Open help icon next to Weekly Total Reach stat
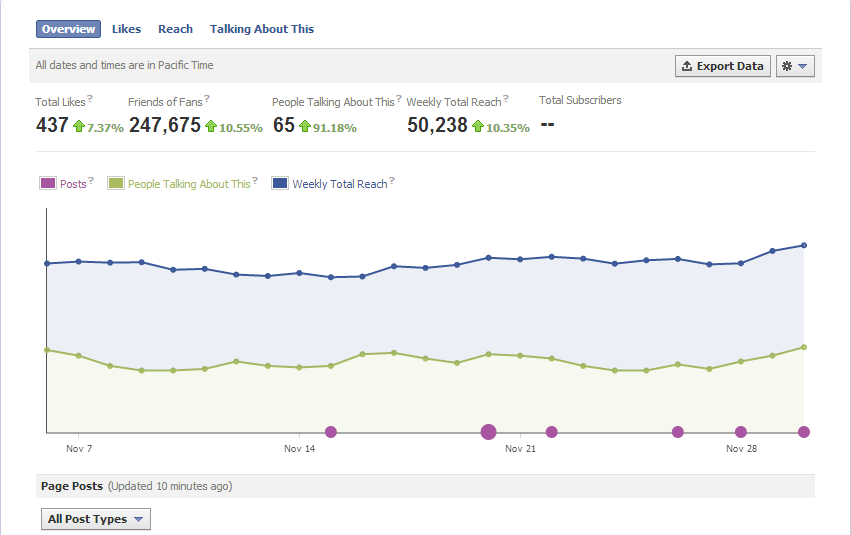The image size is (851, 535). click(506, 98)
